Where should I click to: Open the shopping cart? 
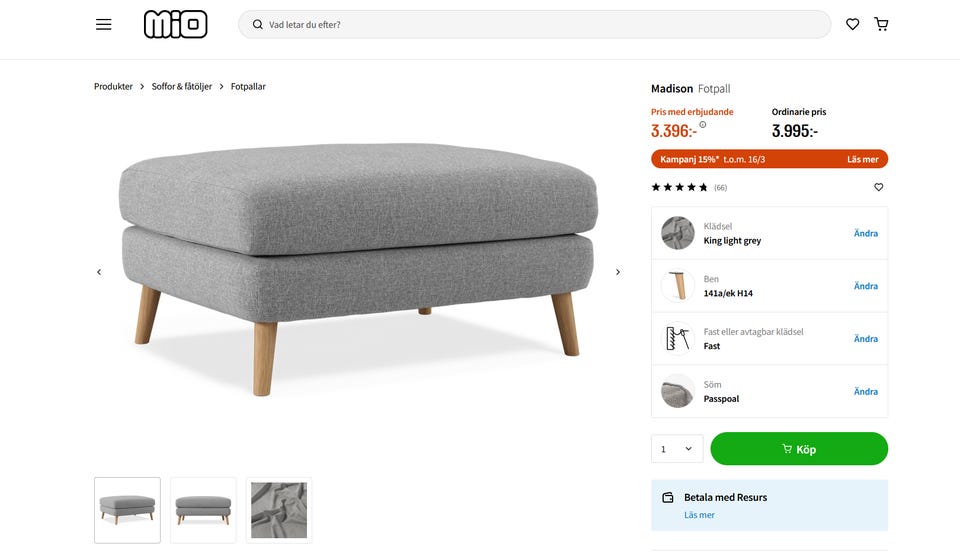coord(881,24)
